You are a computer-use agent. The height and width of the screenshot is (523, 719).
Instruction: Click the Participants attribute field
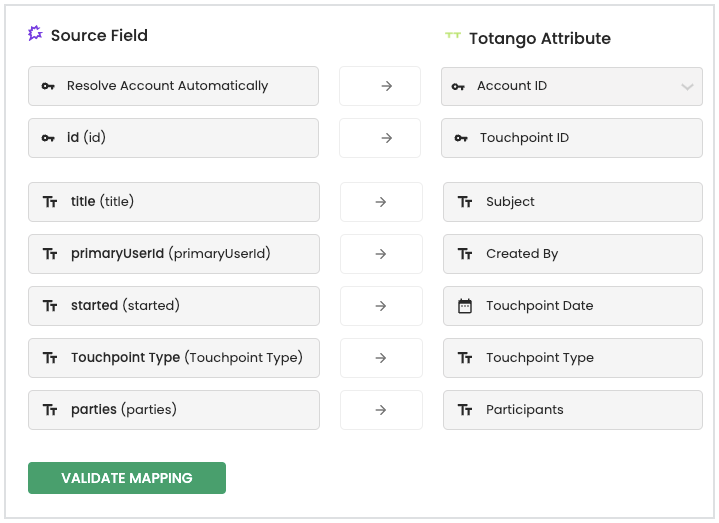coord(573,410)
